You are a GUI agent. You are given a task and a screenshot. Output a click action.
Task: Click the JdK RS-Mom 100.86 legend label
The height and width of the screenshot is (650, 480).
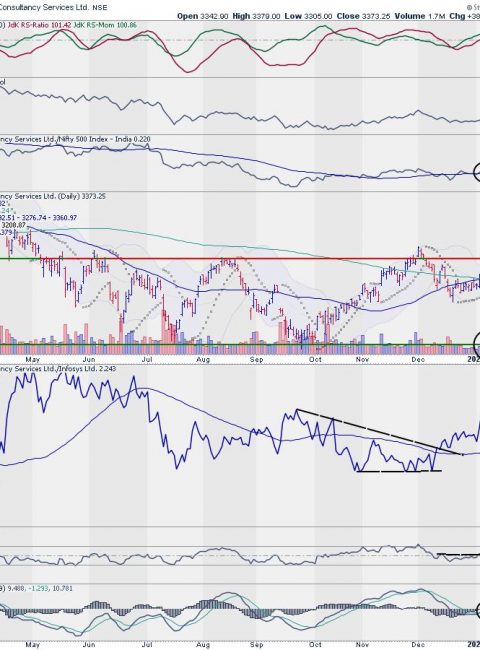coord(105,25)
